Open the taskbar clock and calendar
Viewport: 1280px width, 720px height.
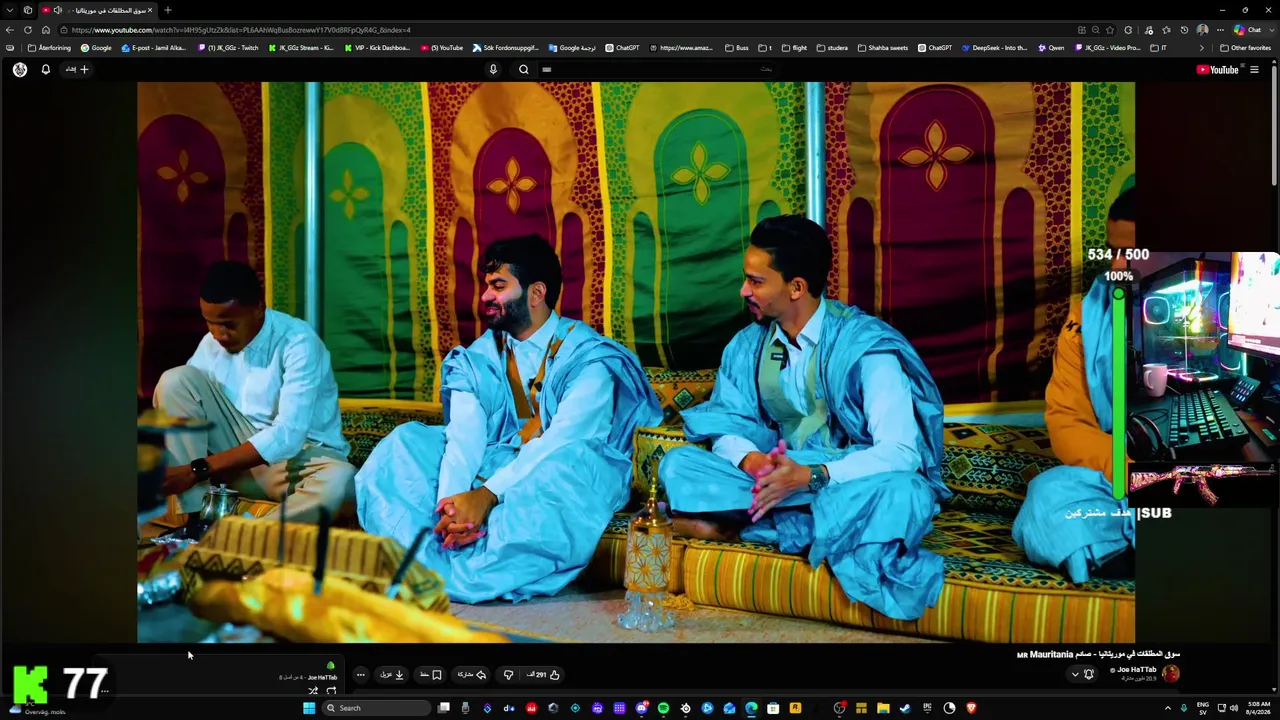[1258, 708]
